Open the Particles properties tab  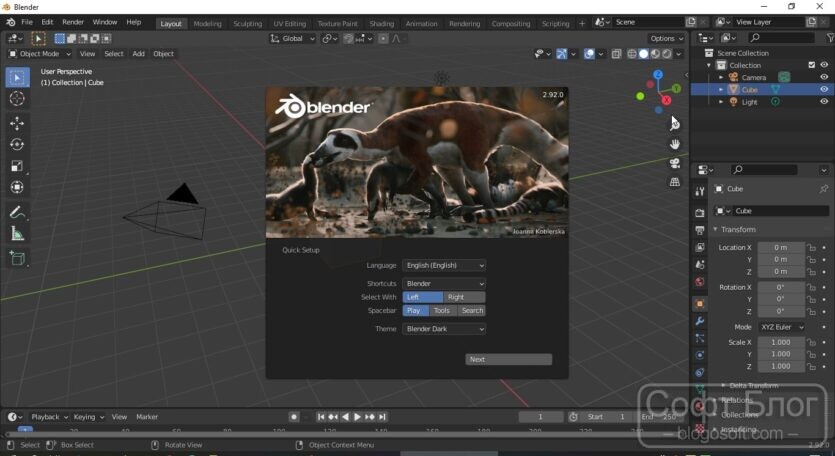[700, 338]
